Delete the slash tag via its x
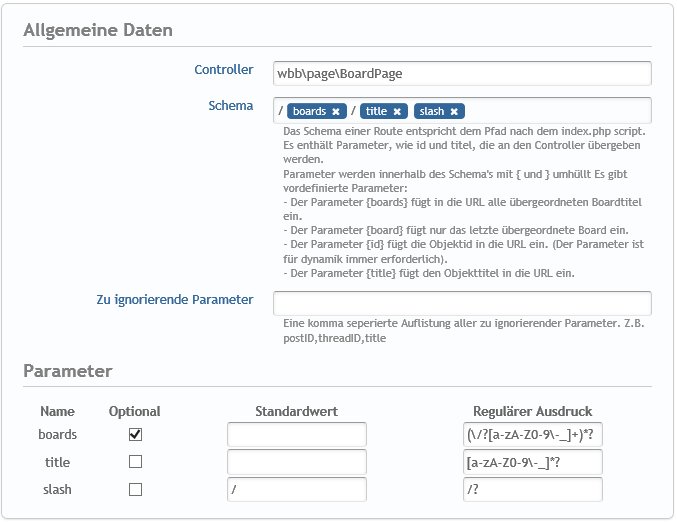The image size is (677, 522). tap(454, 111)
